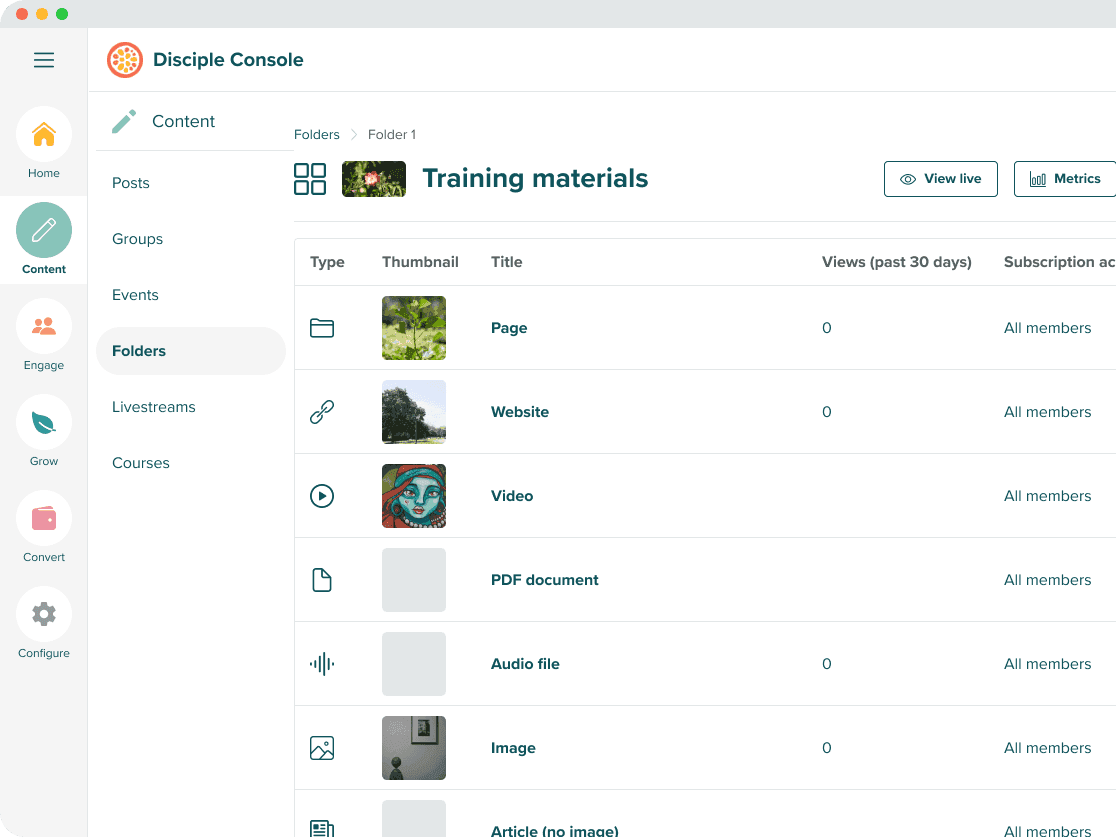Open the Convert wallet icon
The width and height of the screenshot is (1116, 837).
(x=44, y=518)
